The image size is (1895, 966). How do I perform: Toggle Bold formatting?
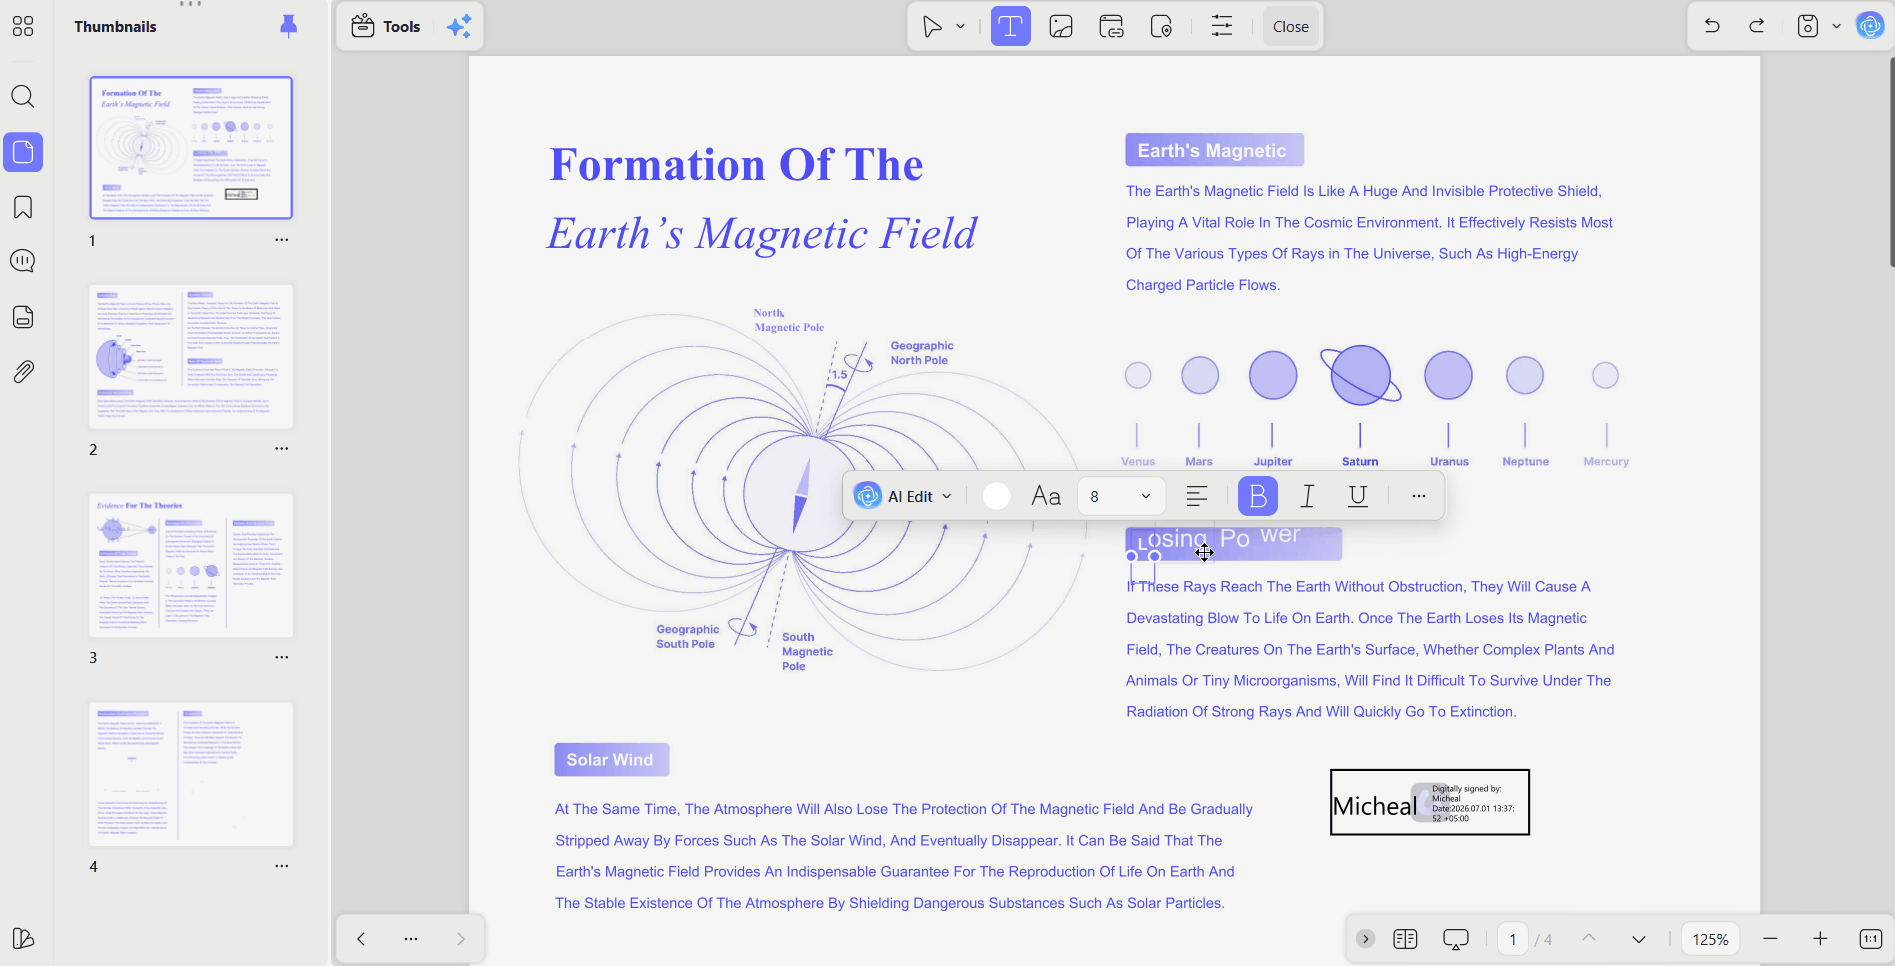tap(1258, 496)
